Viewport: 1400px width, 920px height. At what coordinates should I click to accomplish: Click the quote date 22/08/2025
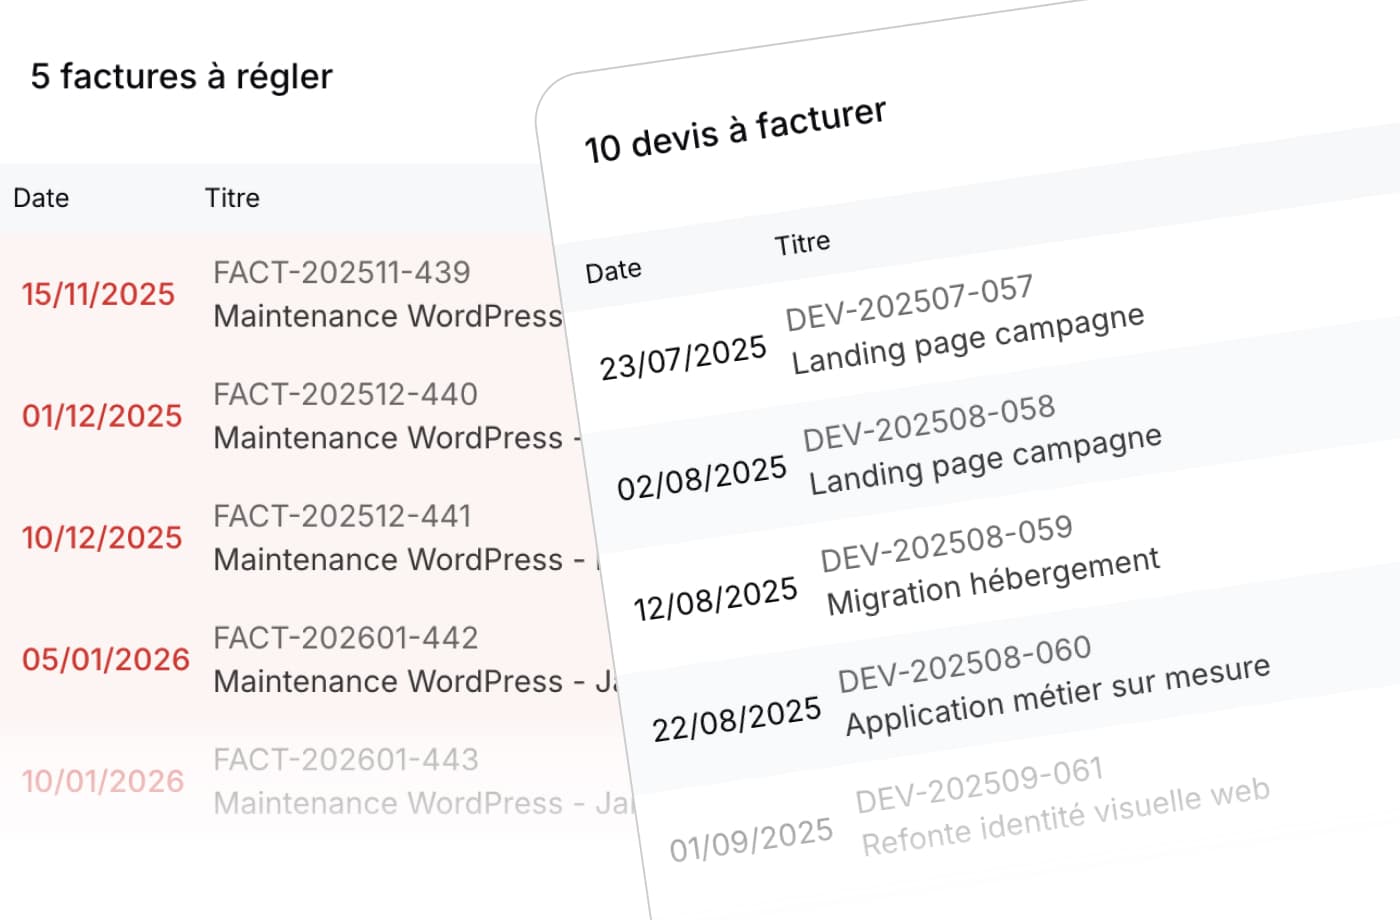pos(736,719)
